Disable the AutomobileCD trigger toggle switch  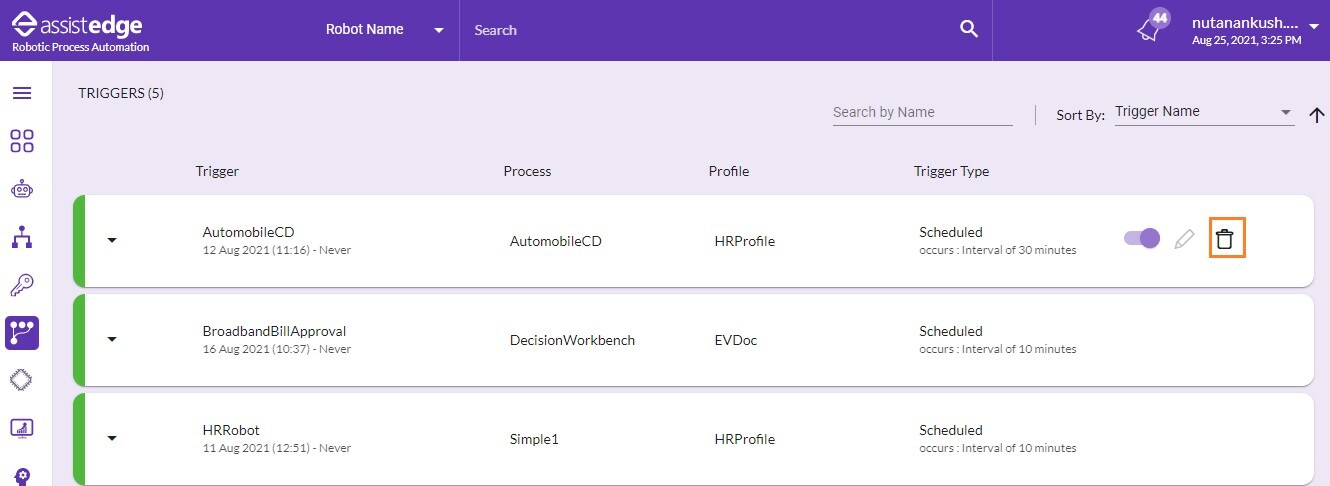1142,238
